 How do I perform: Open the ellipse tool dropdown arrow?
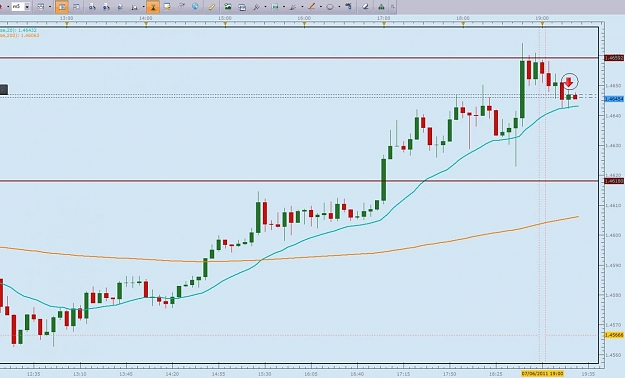point(339,7)
